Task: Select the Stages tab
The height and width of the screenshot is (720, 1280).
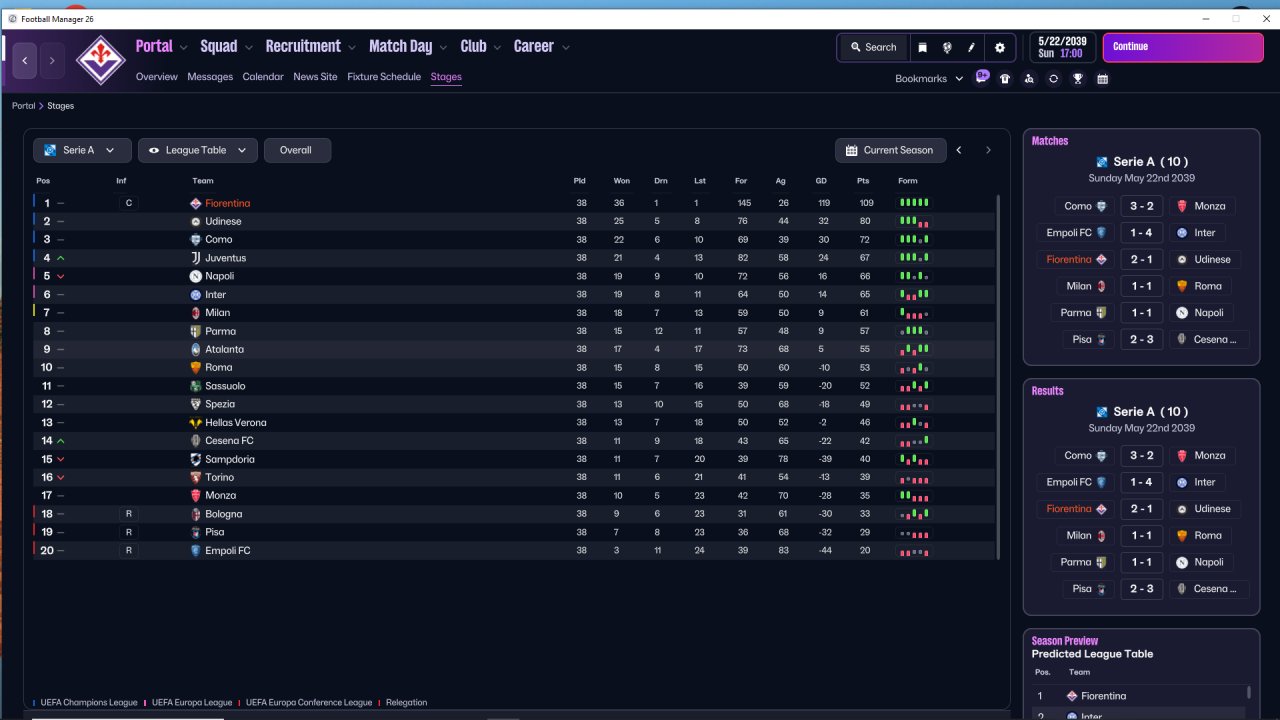Action: tap(446, 77)
